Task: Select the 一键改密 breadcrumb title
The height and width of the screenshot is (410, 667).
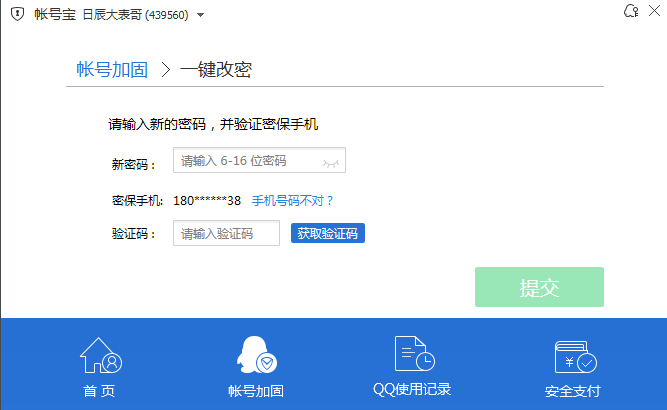Action: click(x=215, y=70)
